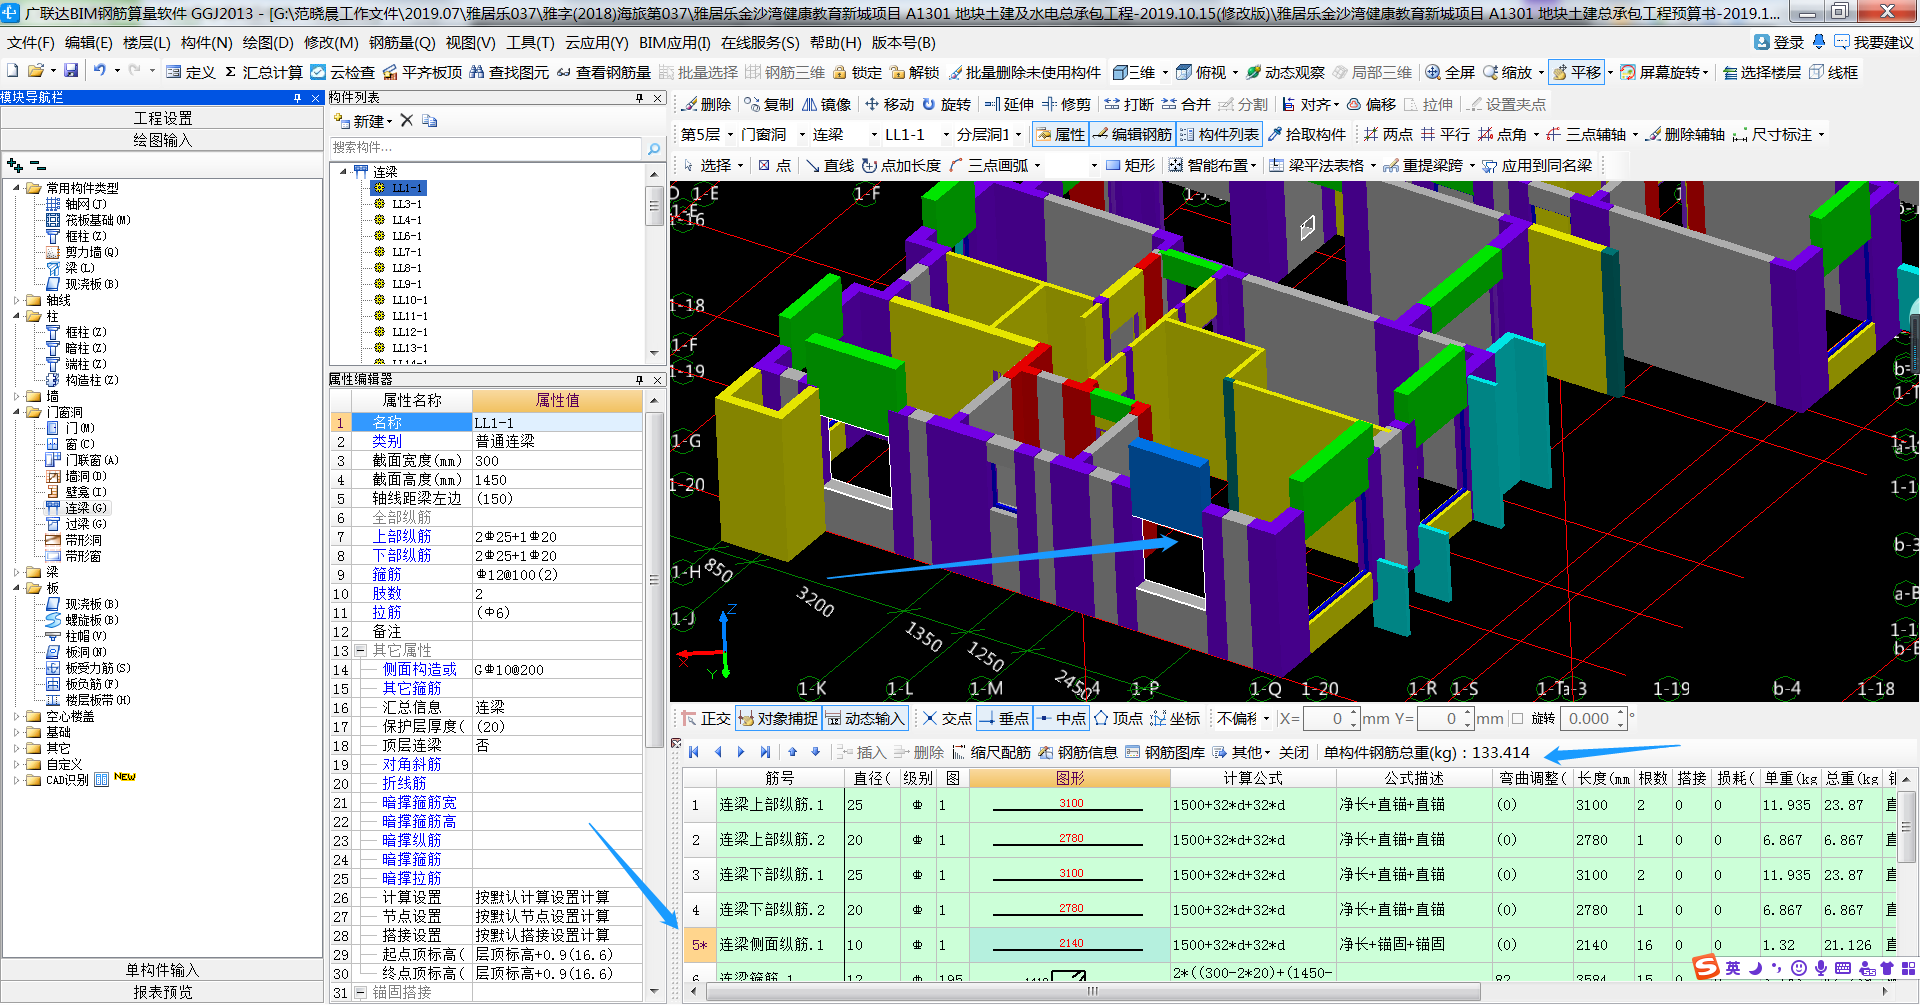This screenshot has height=1005, width=1920.
Task: Toggle 动态输入 dynamic input
Action: (865, 718)
